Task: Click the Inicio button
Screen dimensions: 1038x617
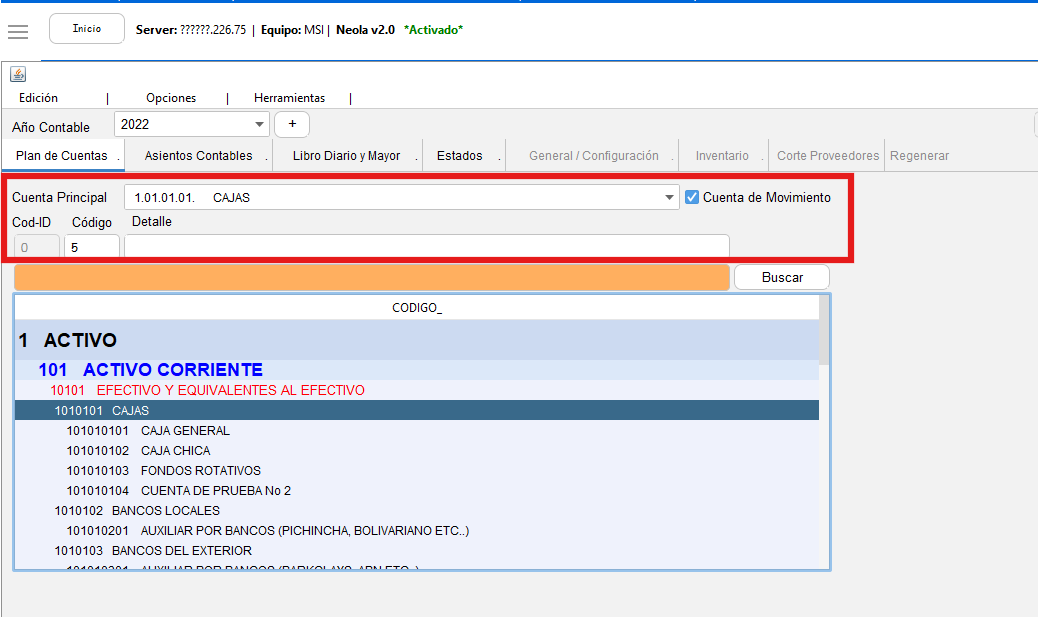Action: pos(87,29)
